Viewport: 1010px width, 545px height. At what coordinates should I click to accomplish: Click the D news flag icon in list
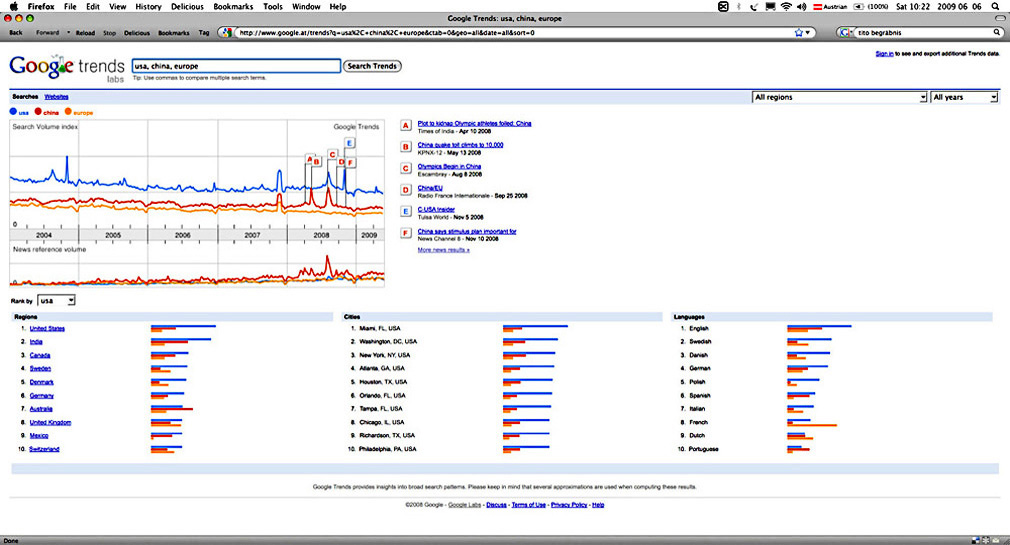coord(406,189)
